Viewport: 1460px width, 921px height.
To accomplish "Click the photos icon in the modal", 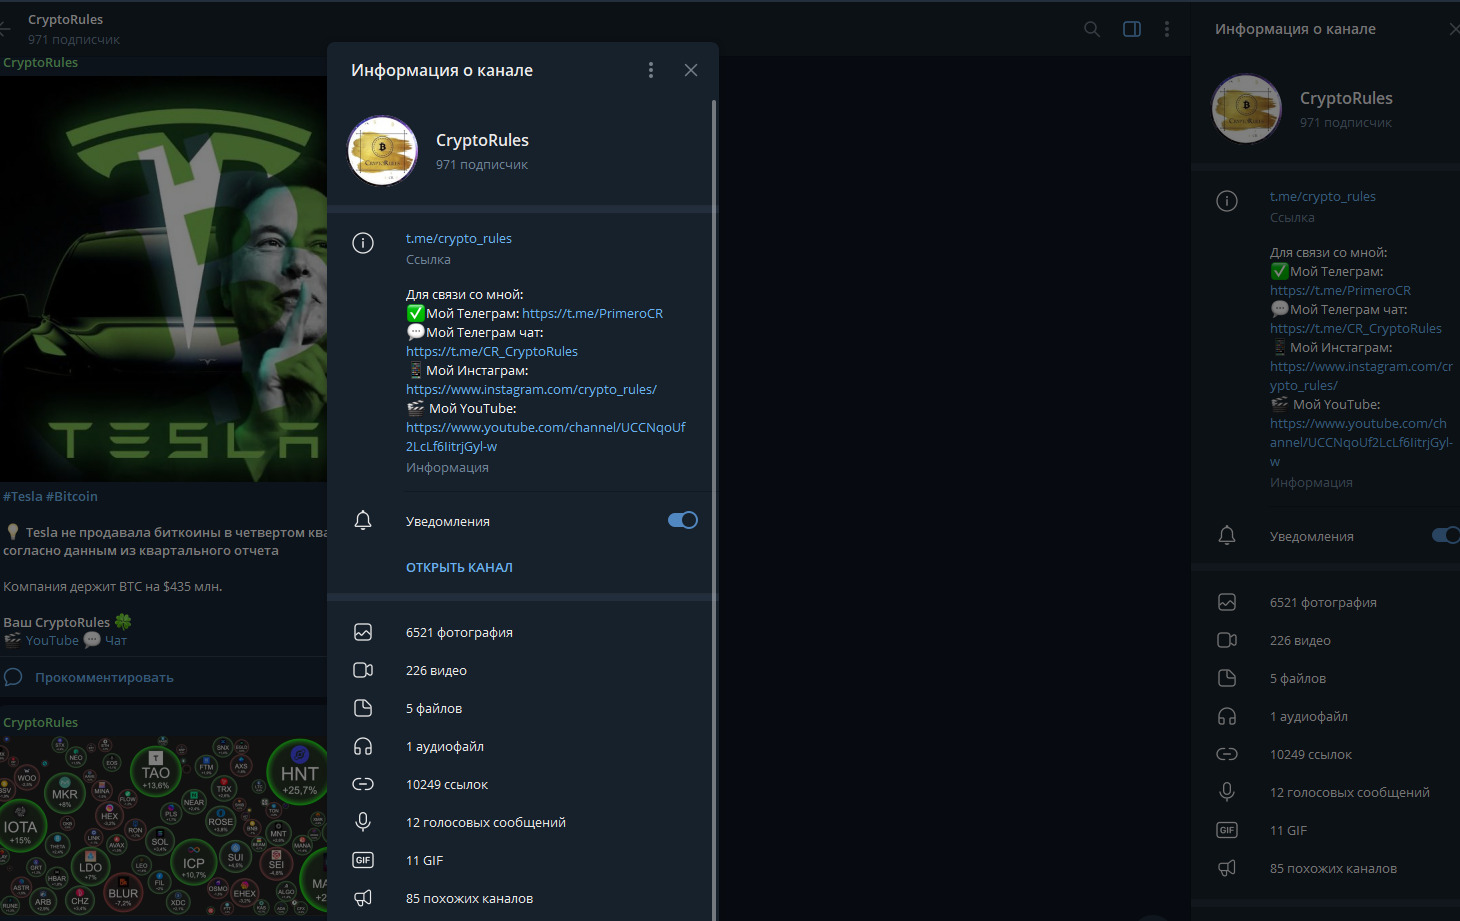I will point(363,632).
